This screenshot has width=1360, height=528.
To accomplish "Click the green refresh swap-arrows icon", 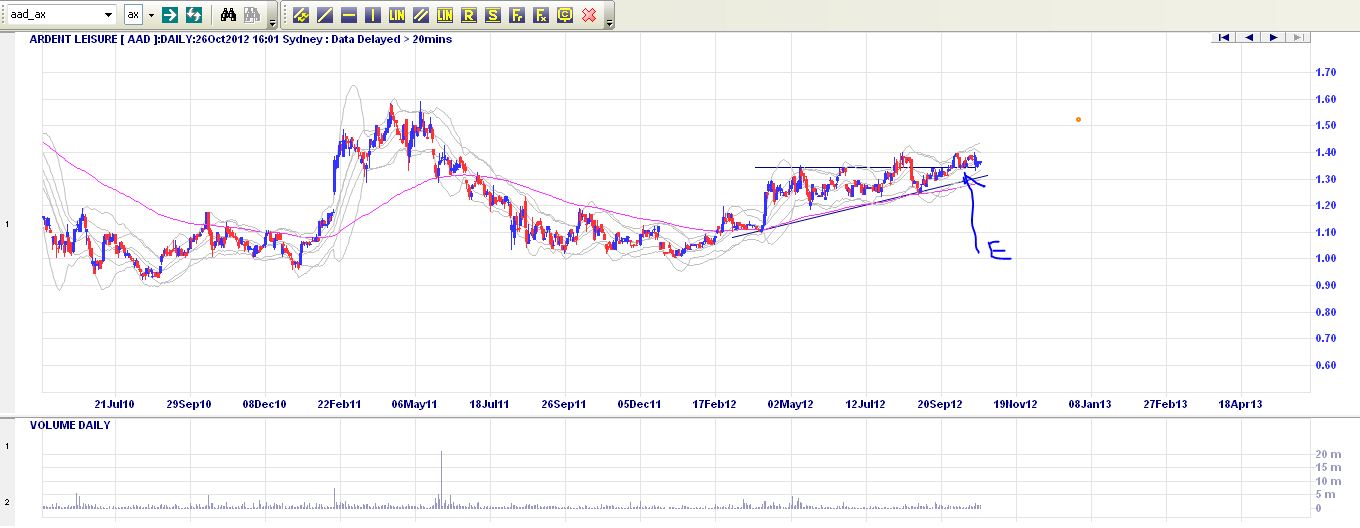I will (x=195, y=15).
